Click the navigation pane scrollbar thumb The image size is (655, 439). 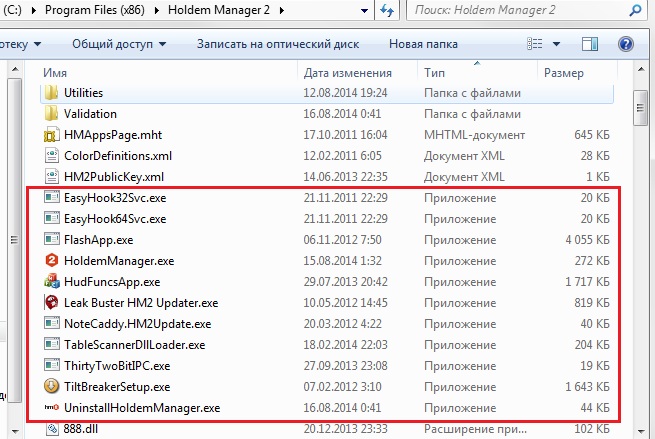pos(15,240)
